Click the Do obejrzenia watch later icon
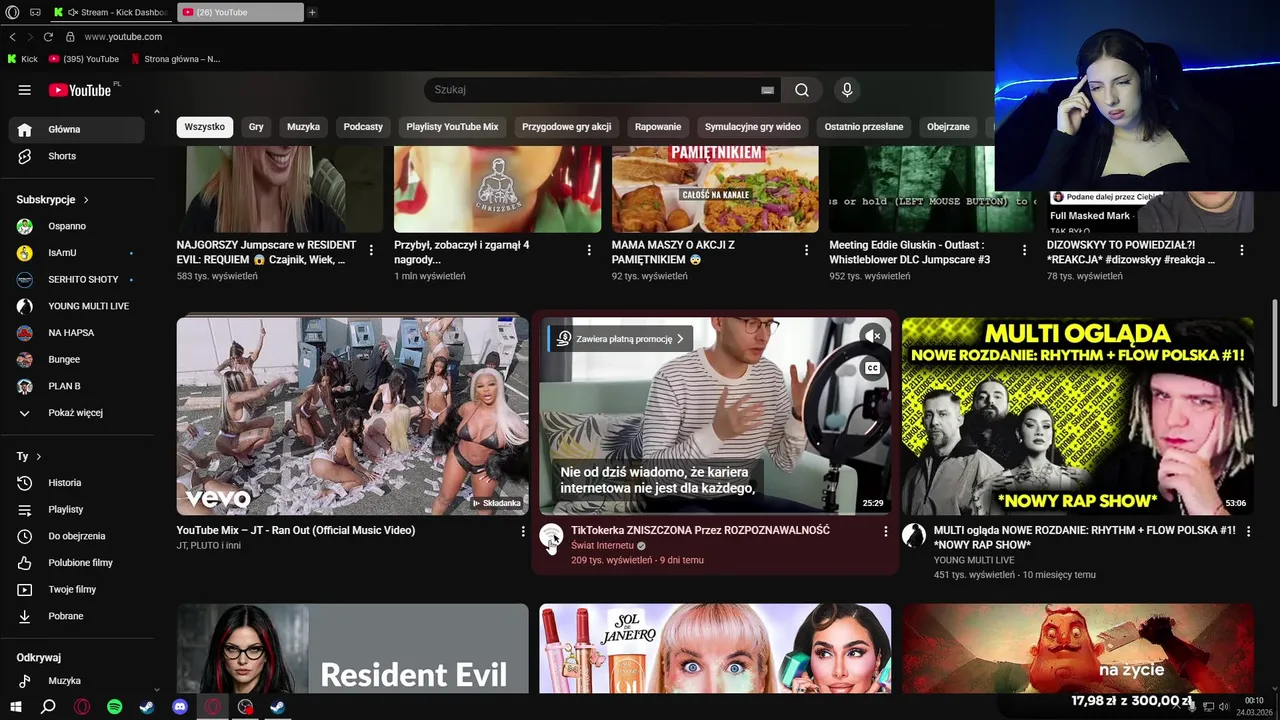Screen dimensions: 1280x720 point(25,536)
